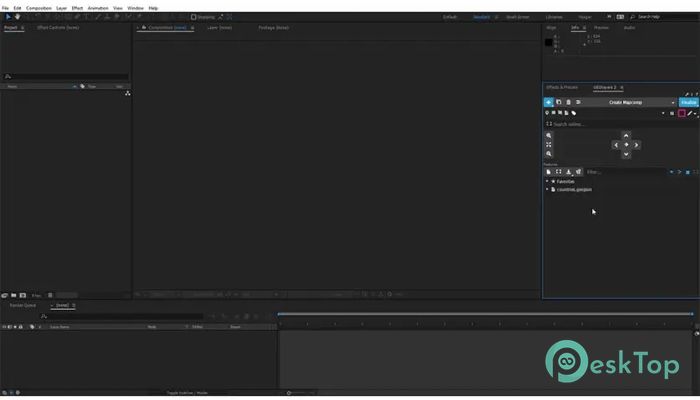Screen dimensions: 700x400
Task: Click the Search Help magnifier icon
Action: [632, 17]
